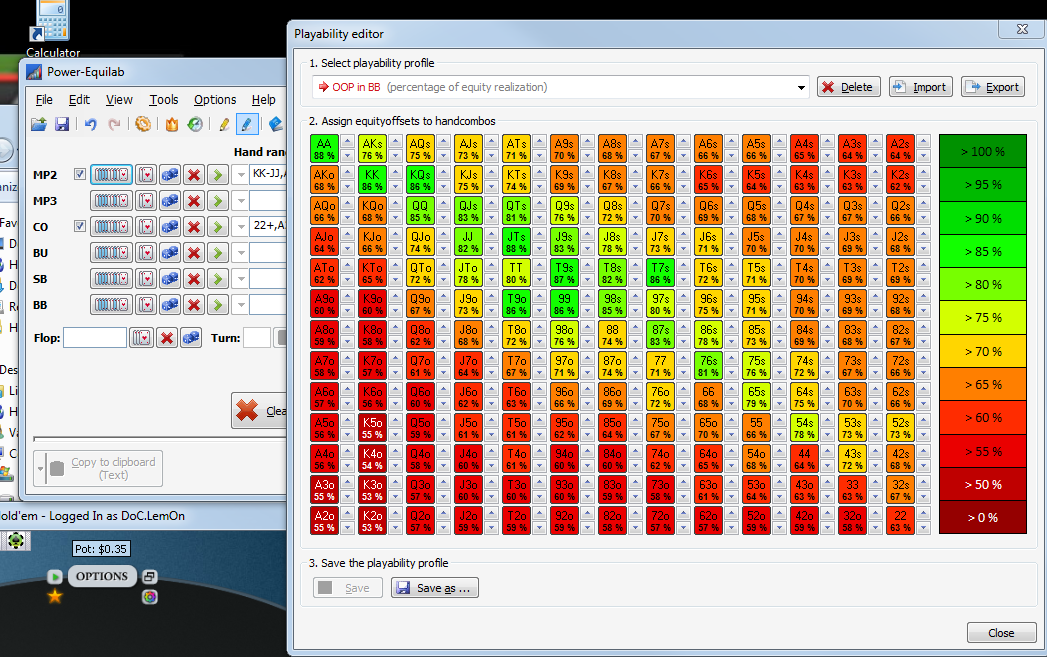The width and height of the screenshot is (1047, 657).
Task: Click the green globe clock toolbar icon
Action: [x=195, y=124]
